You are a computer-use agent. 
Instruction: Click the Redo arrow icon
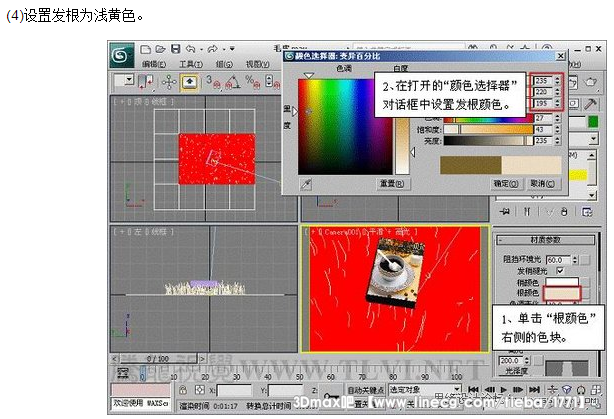[x=213, y=49]
